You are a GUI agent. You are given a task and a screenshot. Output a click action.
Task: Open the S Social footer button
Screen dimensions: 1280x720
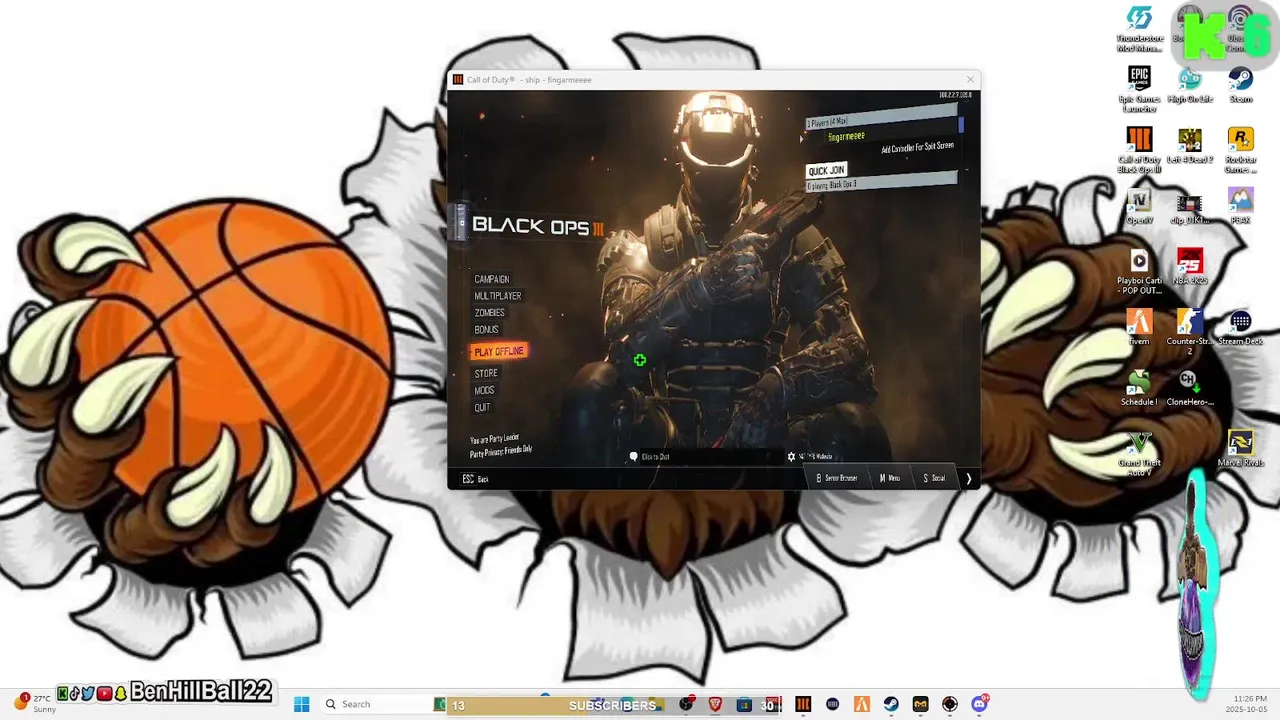coord(934,478)
